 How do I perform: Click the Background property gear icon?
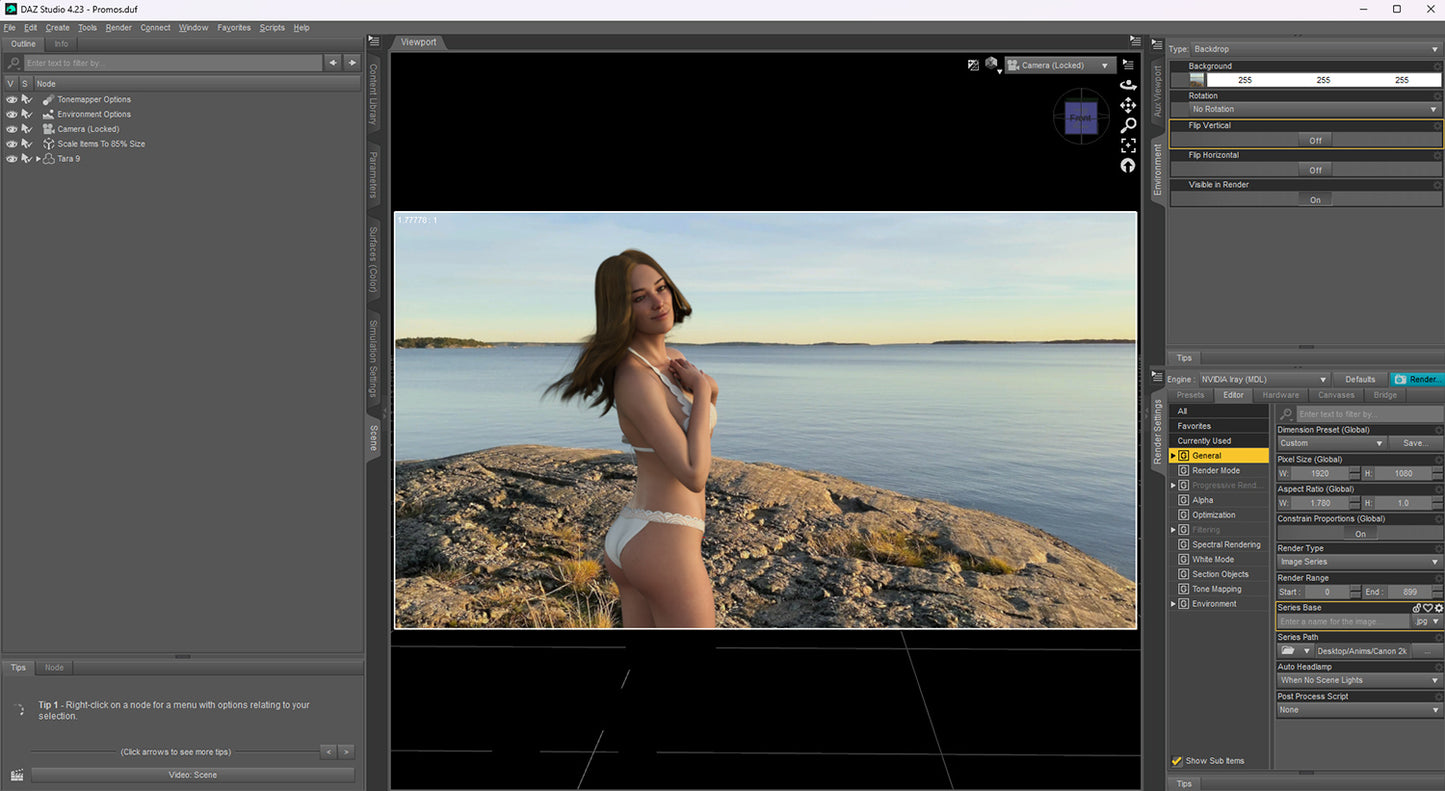[x=1438, y=66]
